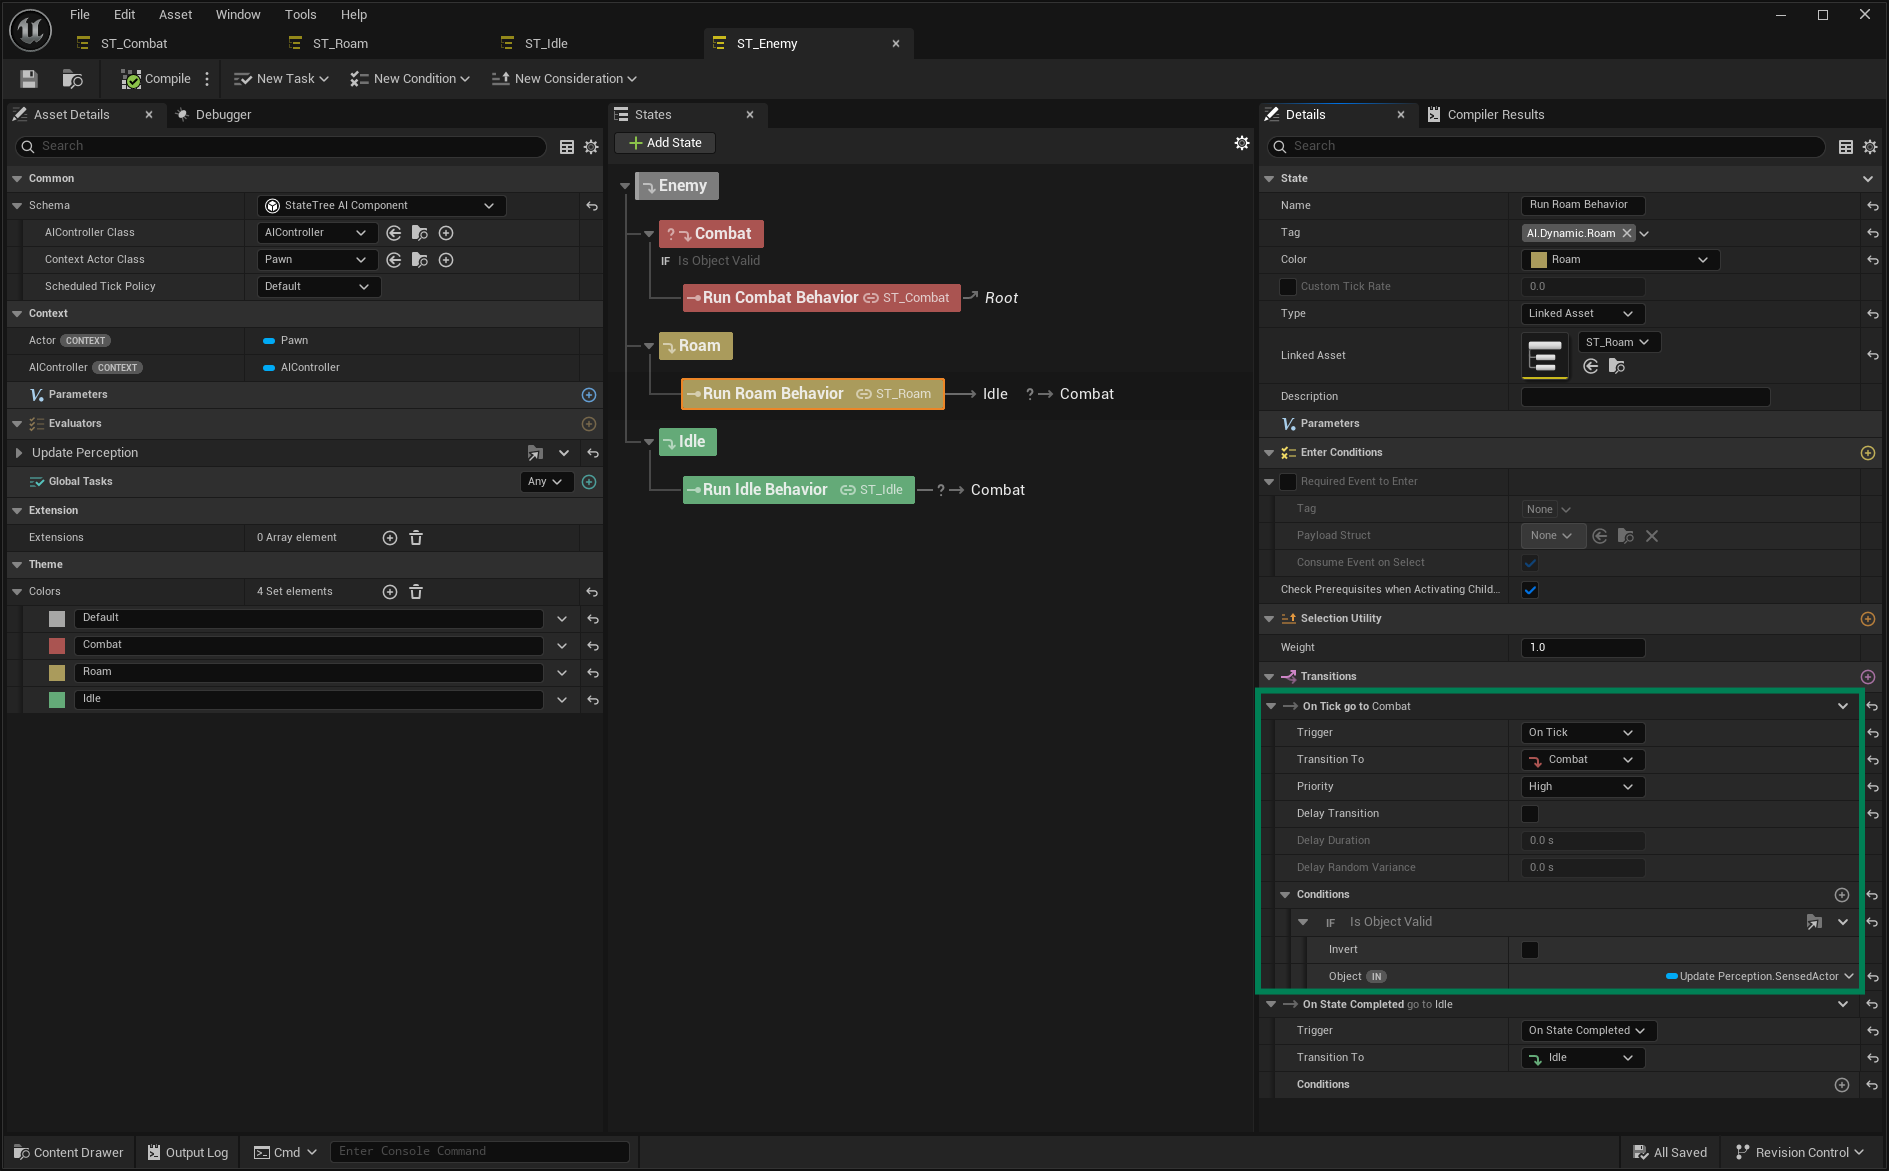
Task: Add a Global Task with plus icon
Action: (589, 482)
